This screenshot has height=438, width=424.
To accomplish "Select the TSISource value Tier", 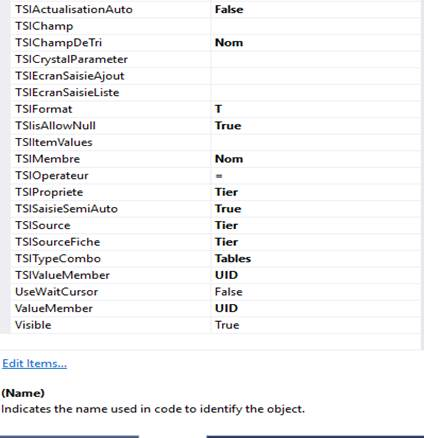I will point(226,225).
